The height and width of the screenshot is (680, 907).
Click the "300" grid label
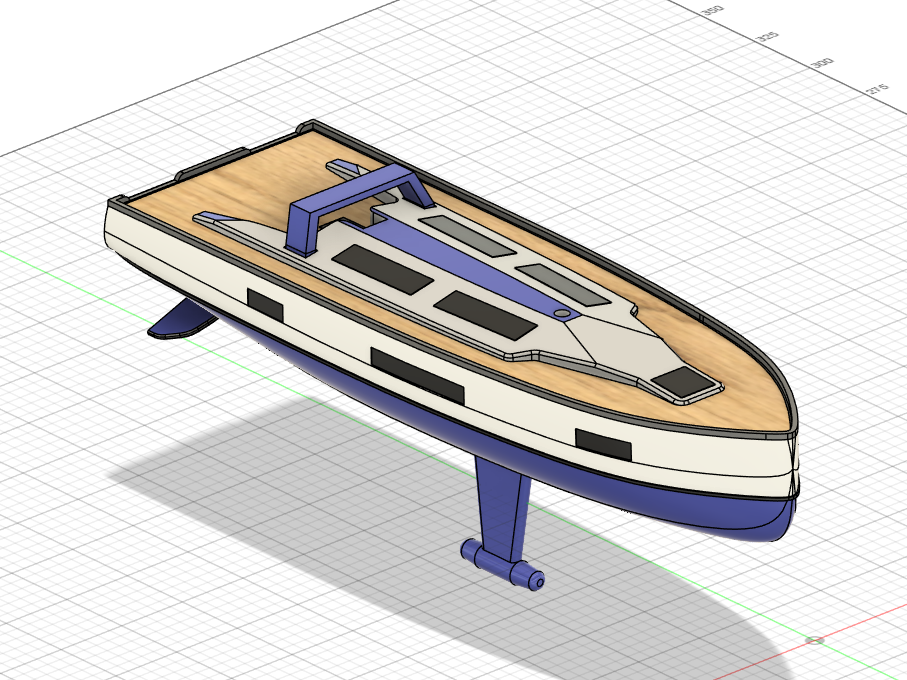click(822, 62)
